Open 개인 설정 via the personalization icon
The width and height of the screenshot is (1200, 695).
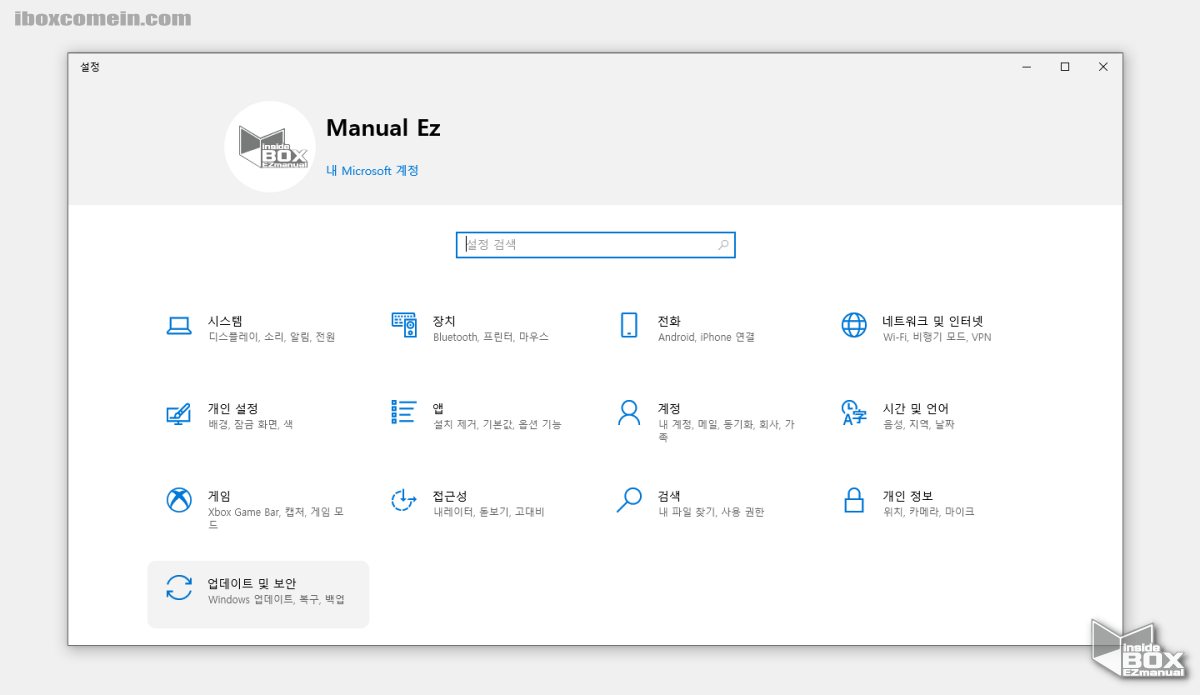coord(178,412)
